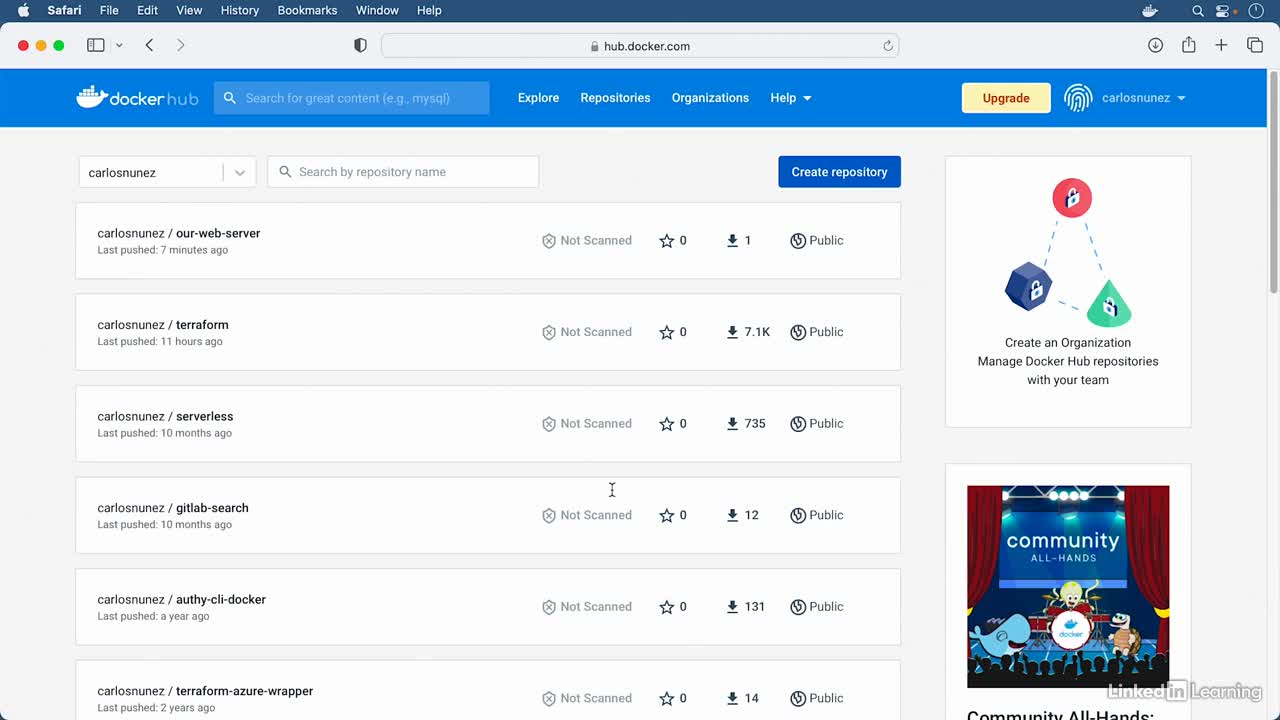Go back with Safari's back arrow
The width and height of the screenshot is (1280, 720).
pos(149,45)
